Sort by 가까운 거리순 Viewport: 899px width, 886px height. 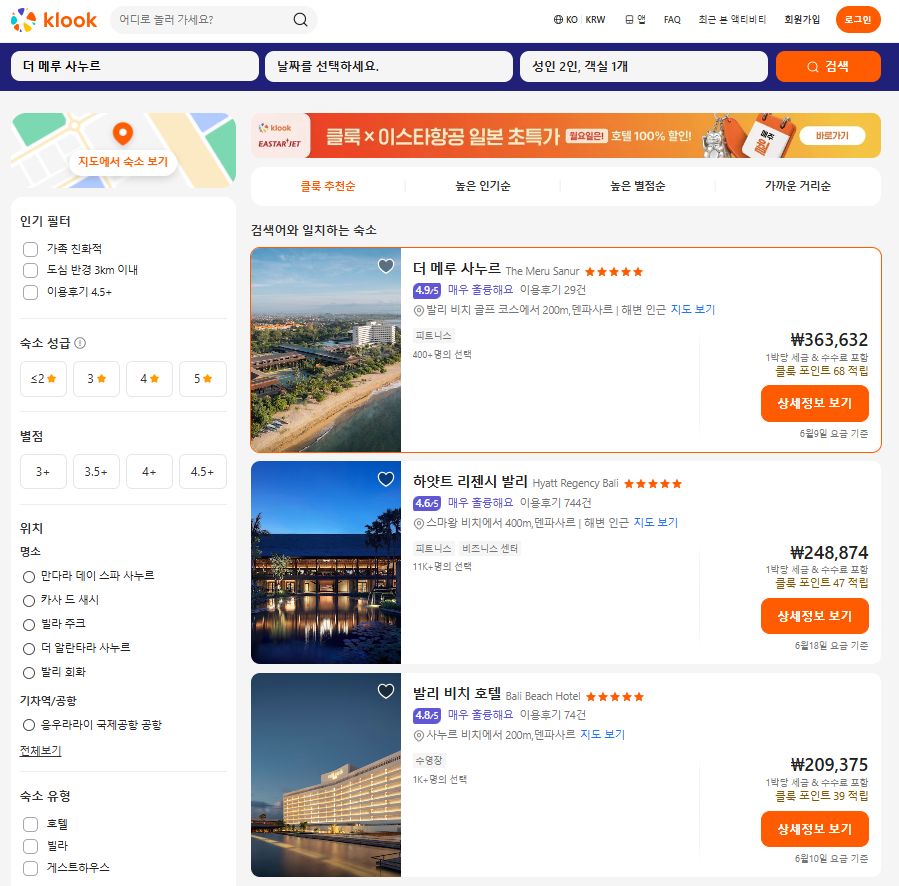point(798,186)
